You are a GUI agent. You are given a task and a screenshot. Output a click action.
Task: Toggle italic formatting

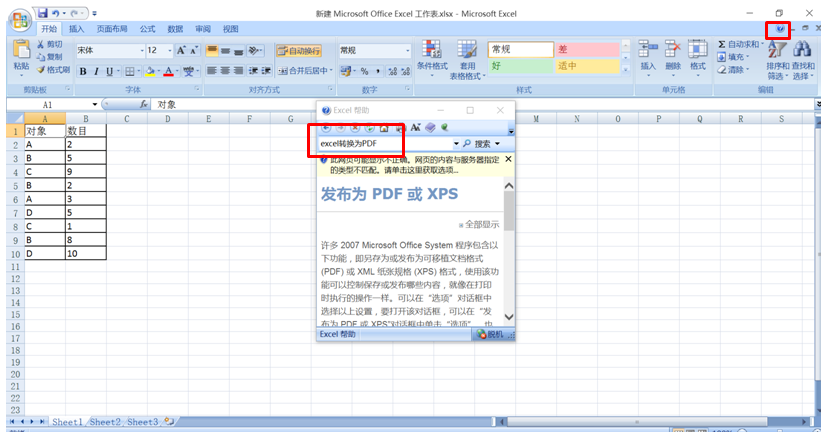96,71
